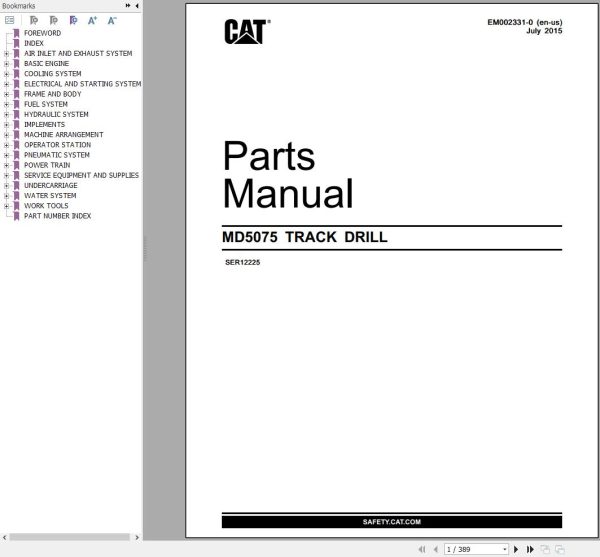The height and width of the screenshot is (557, 600).
Task: Select the MACHINE ARRANGEMENT bookmark
Action: tap(64, 135)
